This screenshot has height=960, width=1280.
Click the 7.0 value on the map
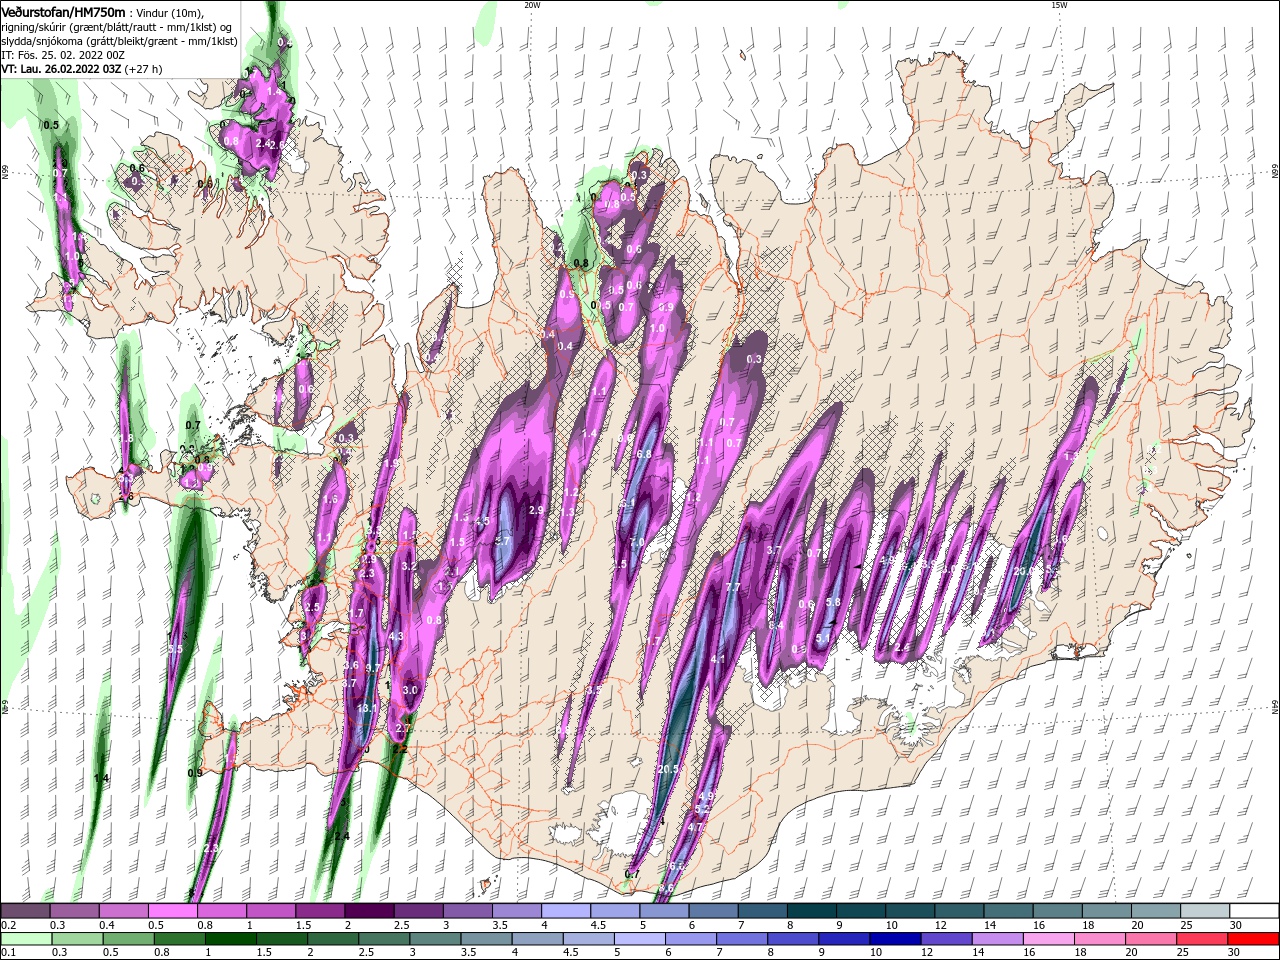(x=638, y=542)
